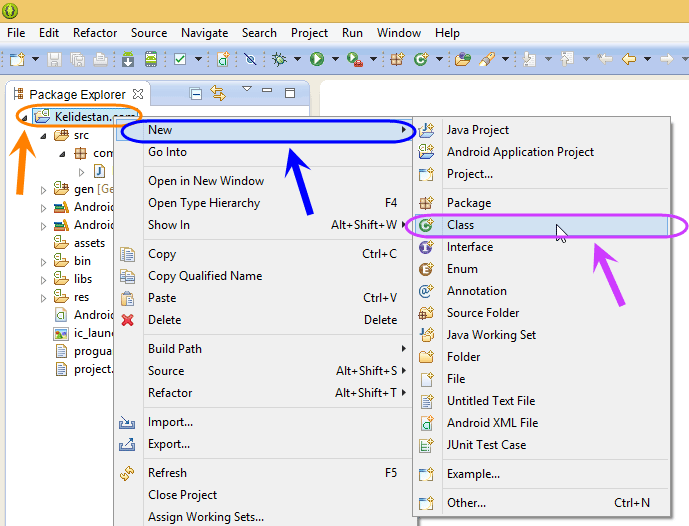Click Import... in the context menu
Image resolution: width=689 pixels, height=526 pixels.
point(263,422)
